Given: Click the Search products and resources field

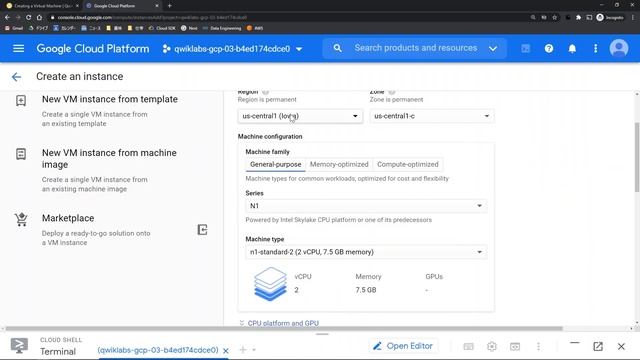Looking at the screenshot, I should pos(416,48).
